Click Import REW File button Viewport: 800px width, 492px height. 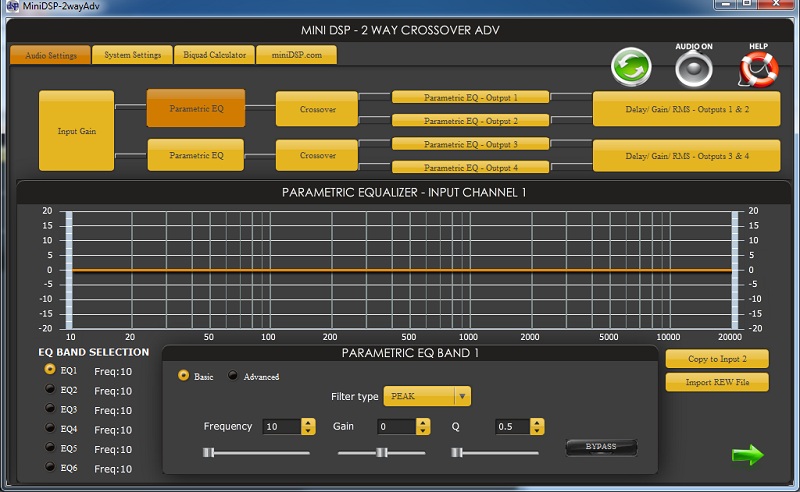click(717, 382)
